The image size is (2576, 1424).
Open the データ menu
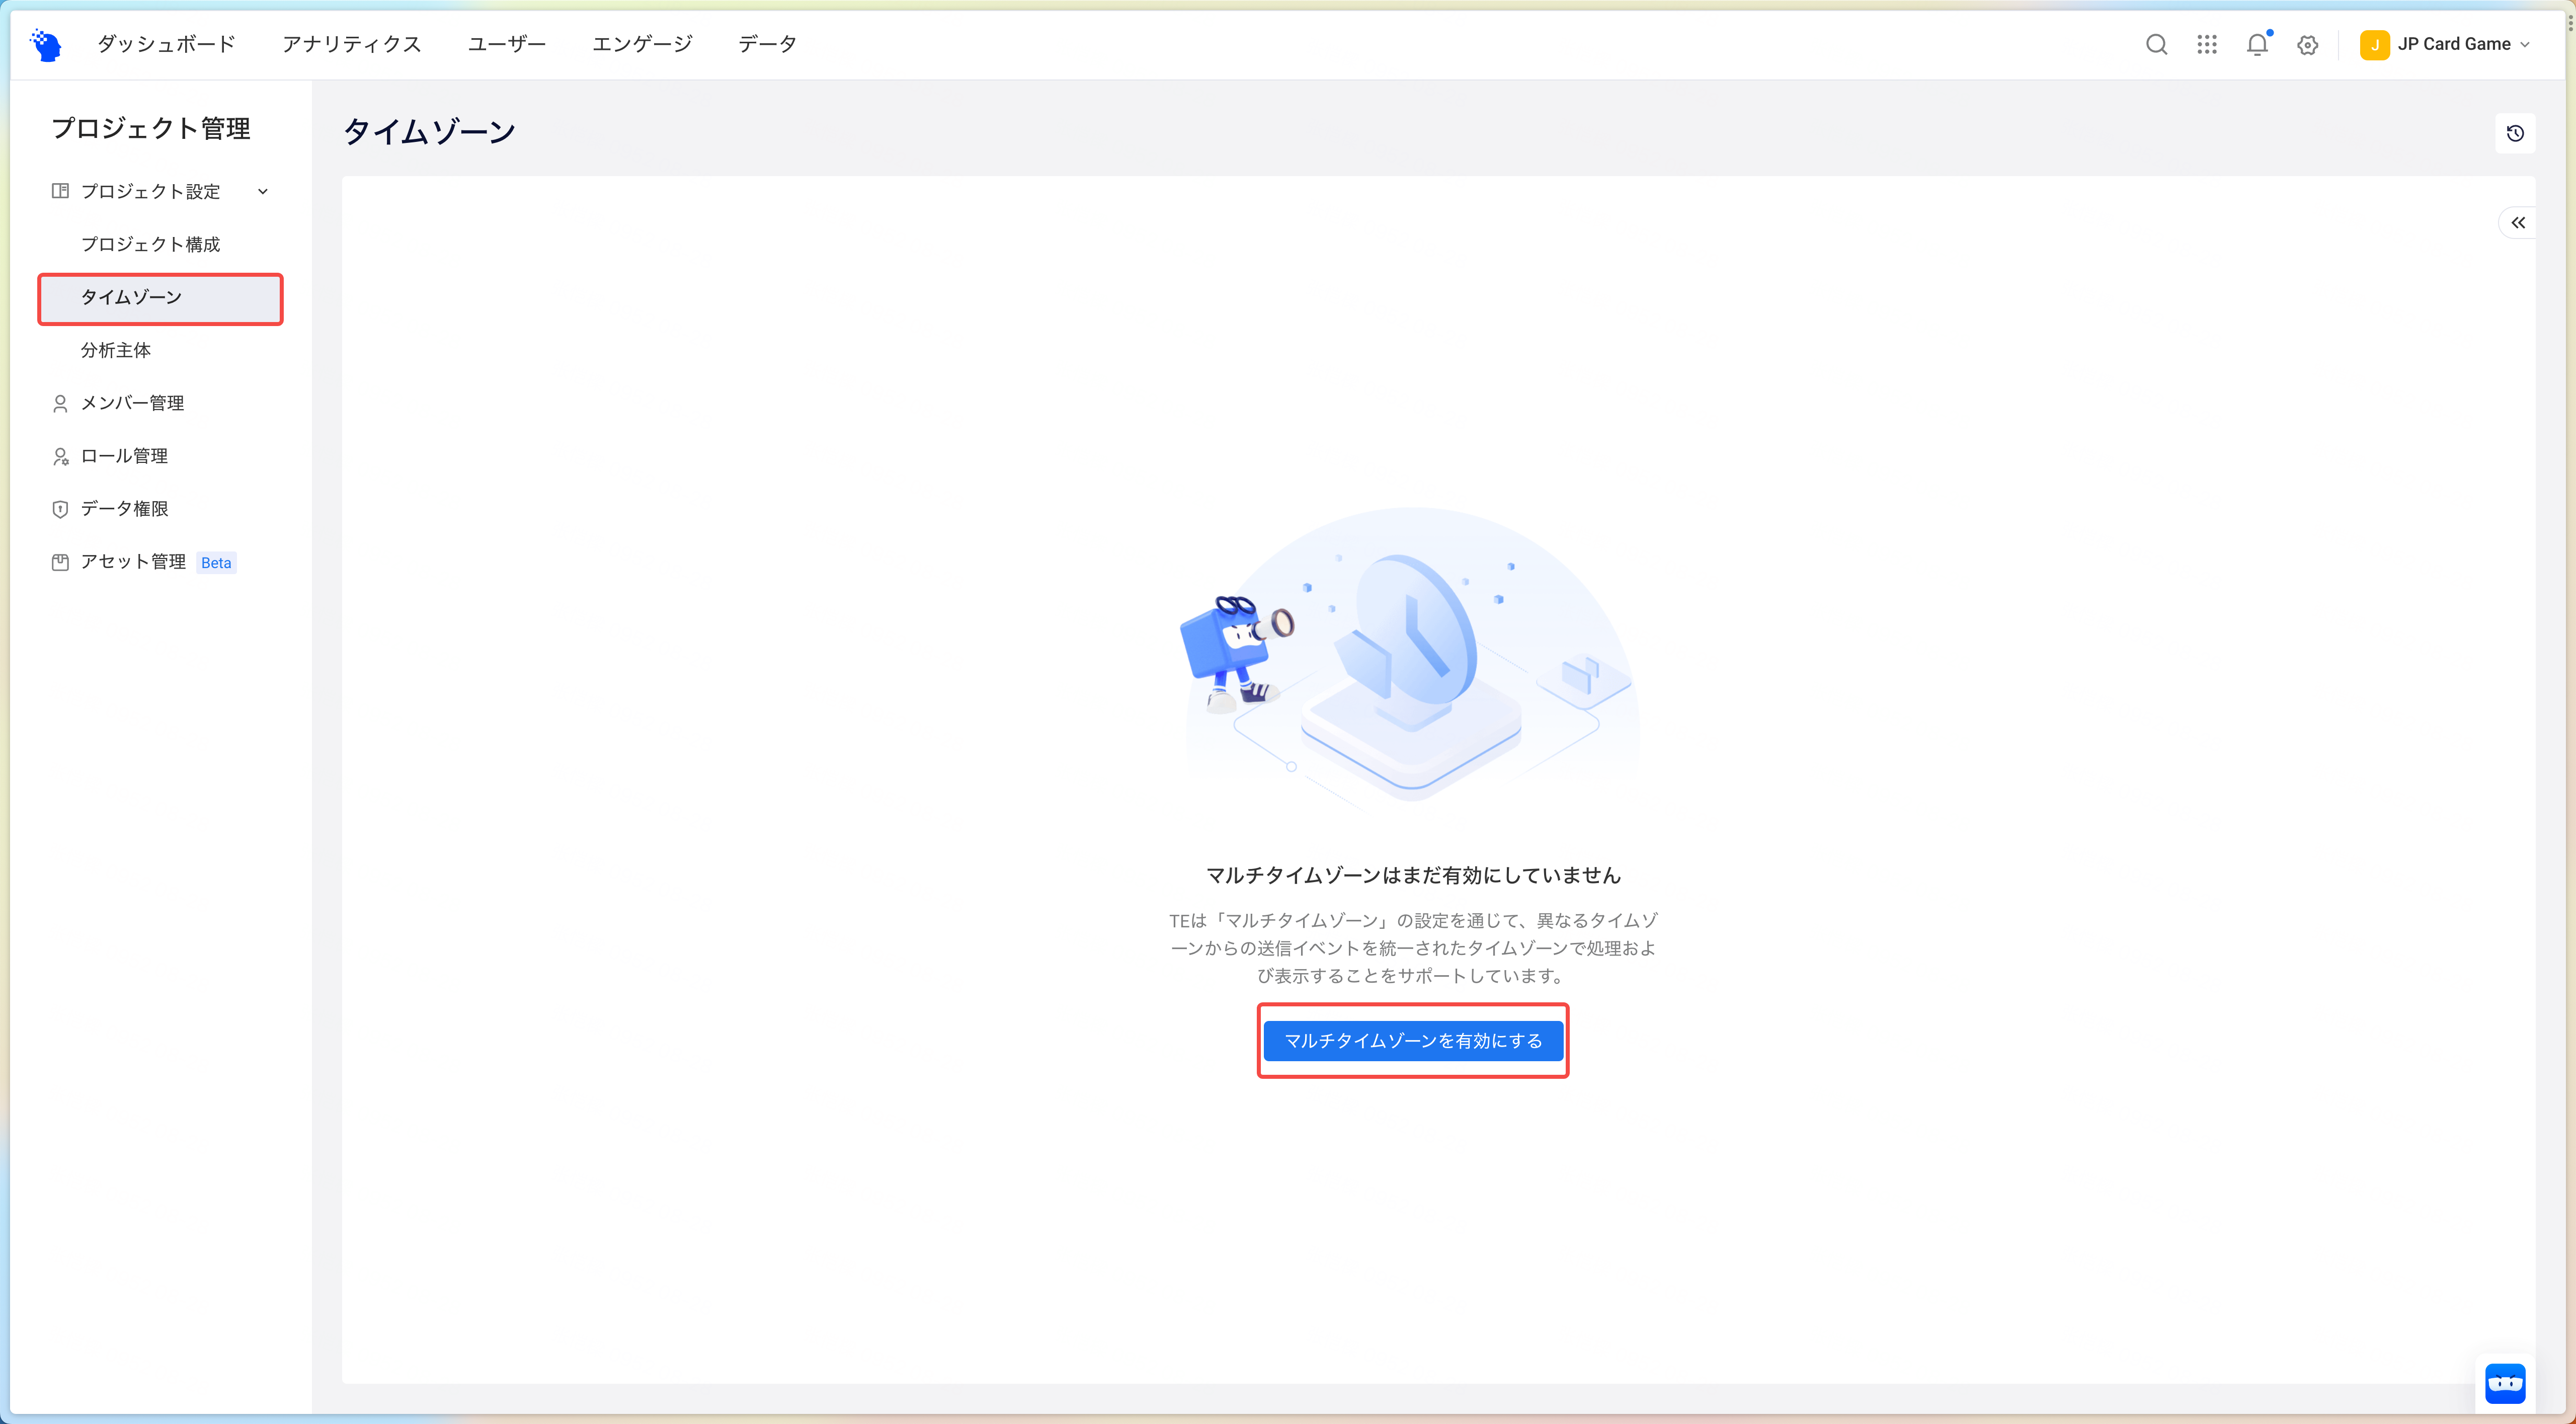click(x=767, y=44)
